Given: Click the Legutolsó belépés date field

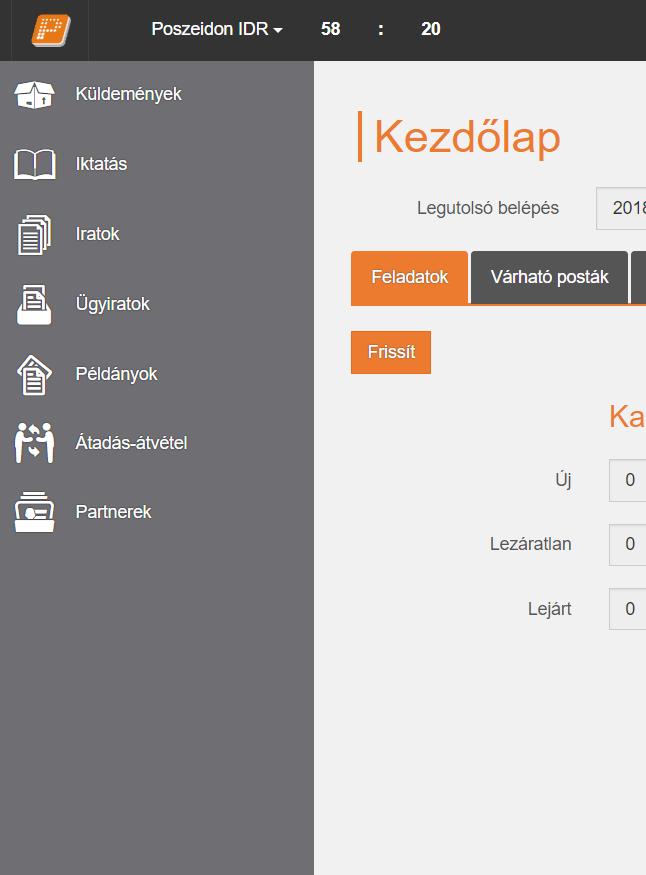Looking at the screenshot, I should pyautogui.click(x=621, y=208).
